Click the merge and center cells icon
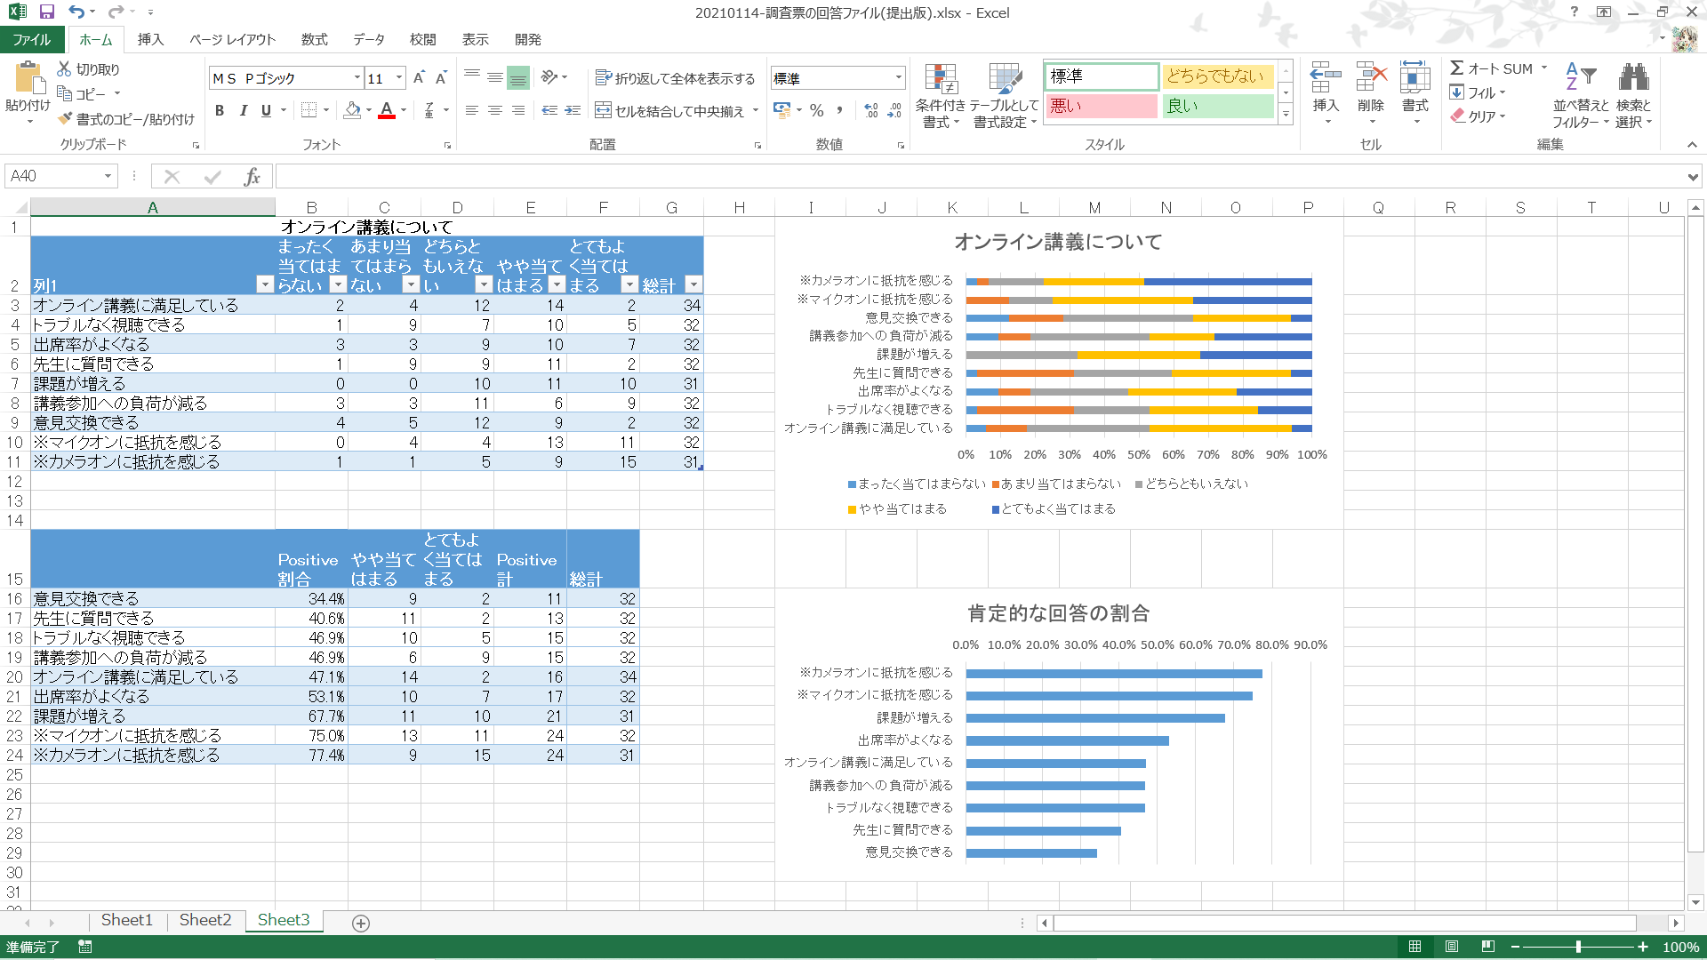Viewport: 1707px width, 960px height. [x=603, y=111]
